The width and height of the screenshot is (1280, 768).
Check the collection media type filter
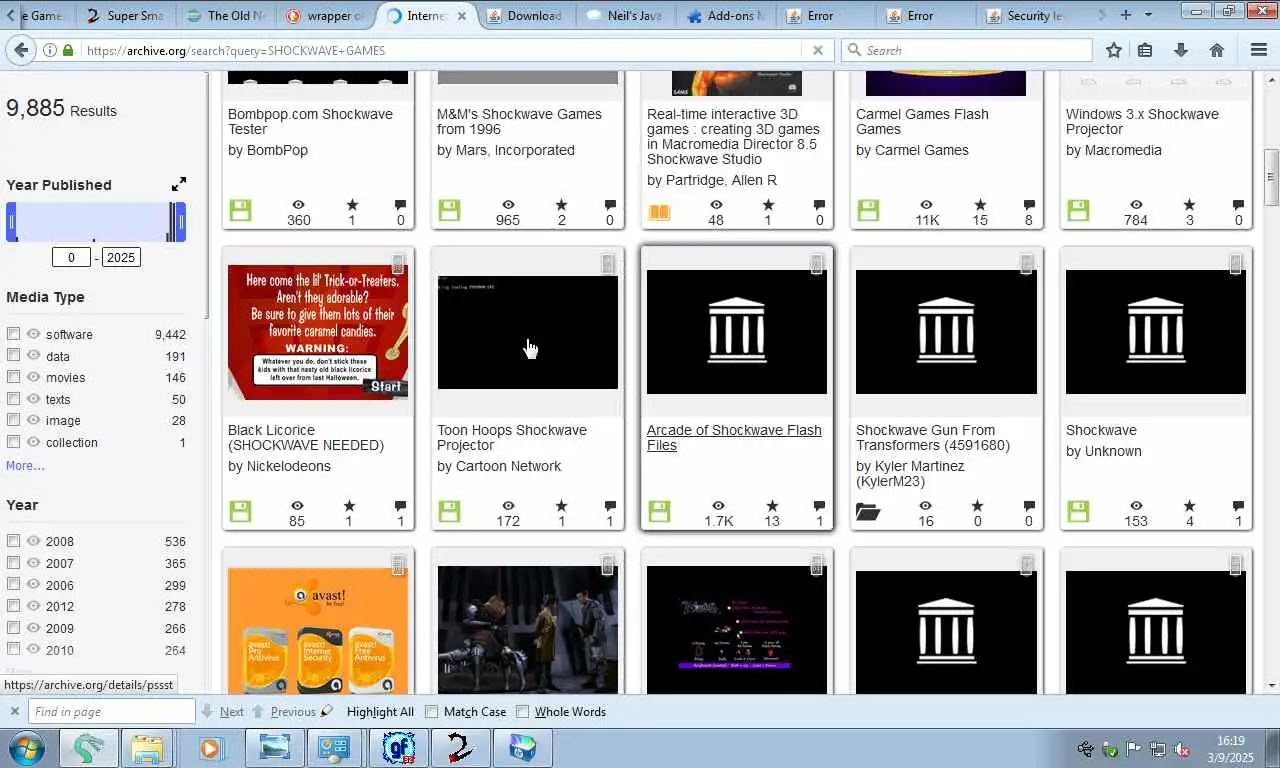tap(13, 442)
